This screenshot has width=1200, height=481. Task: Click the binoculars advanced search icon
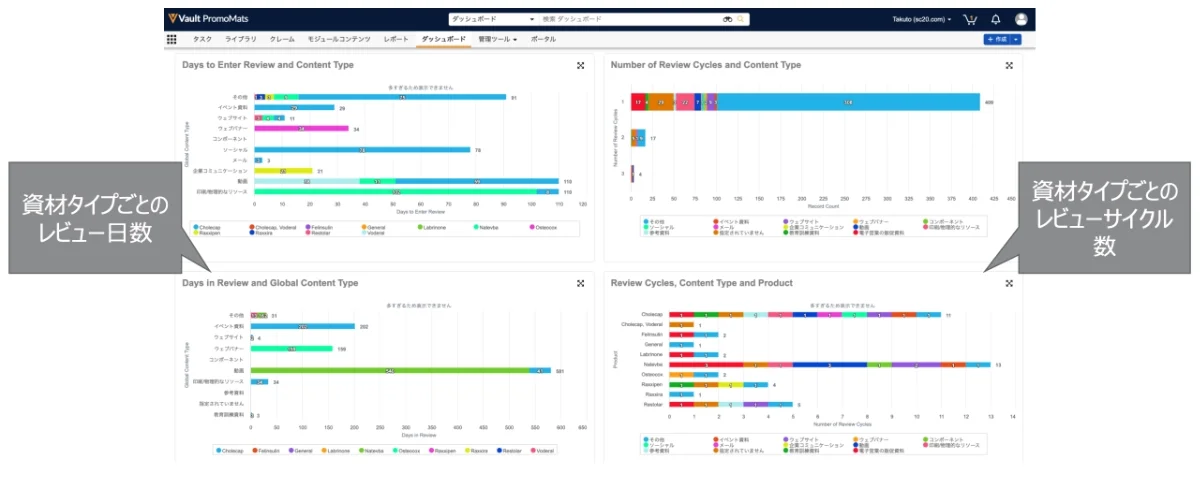pyautogui.click(x=728, y=19)
